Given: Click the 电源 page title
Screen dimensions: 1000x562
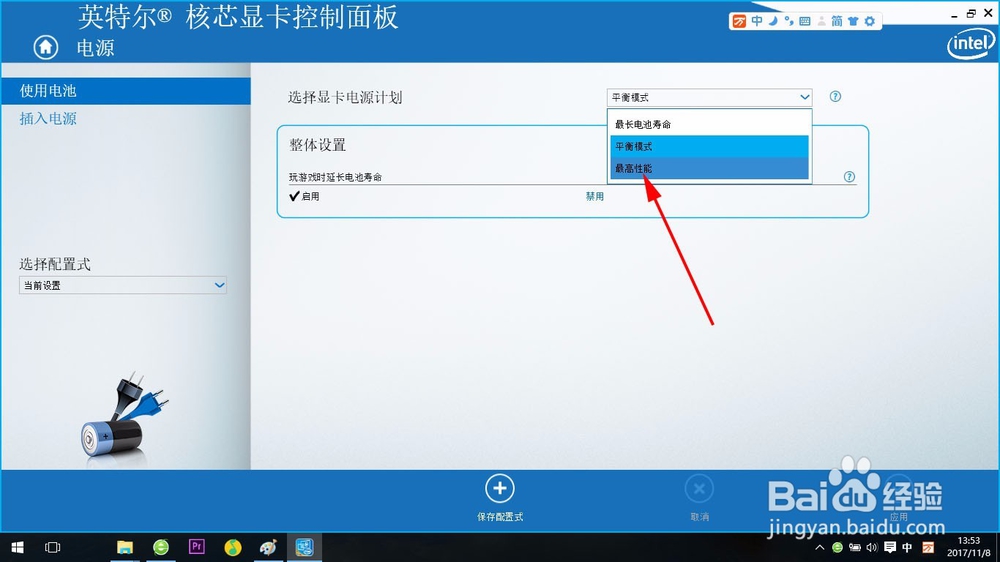Looking at the screenshot, I should click(95, 48).
